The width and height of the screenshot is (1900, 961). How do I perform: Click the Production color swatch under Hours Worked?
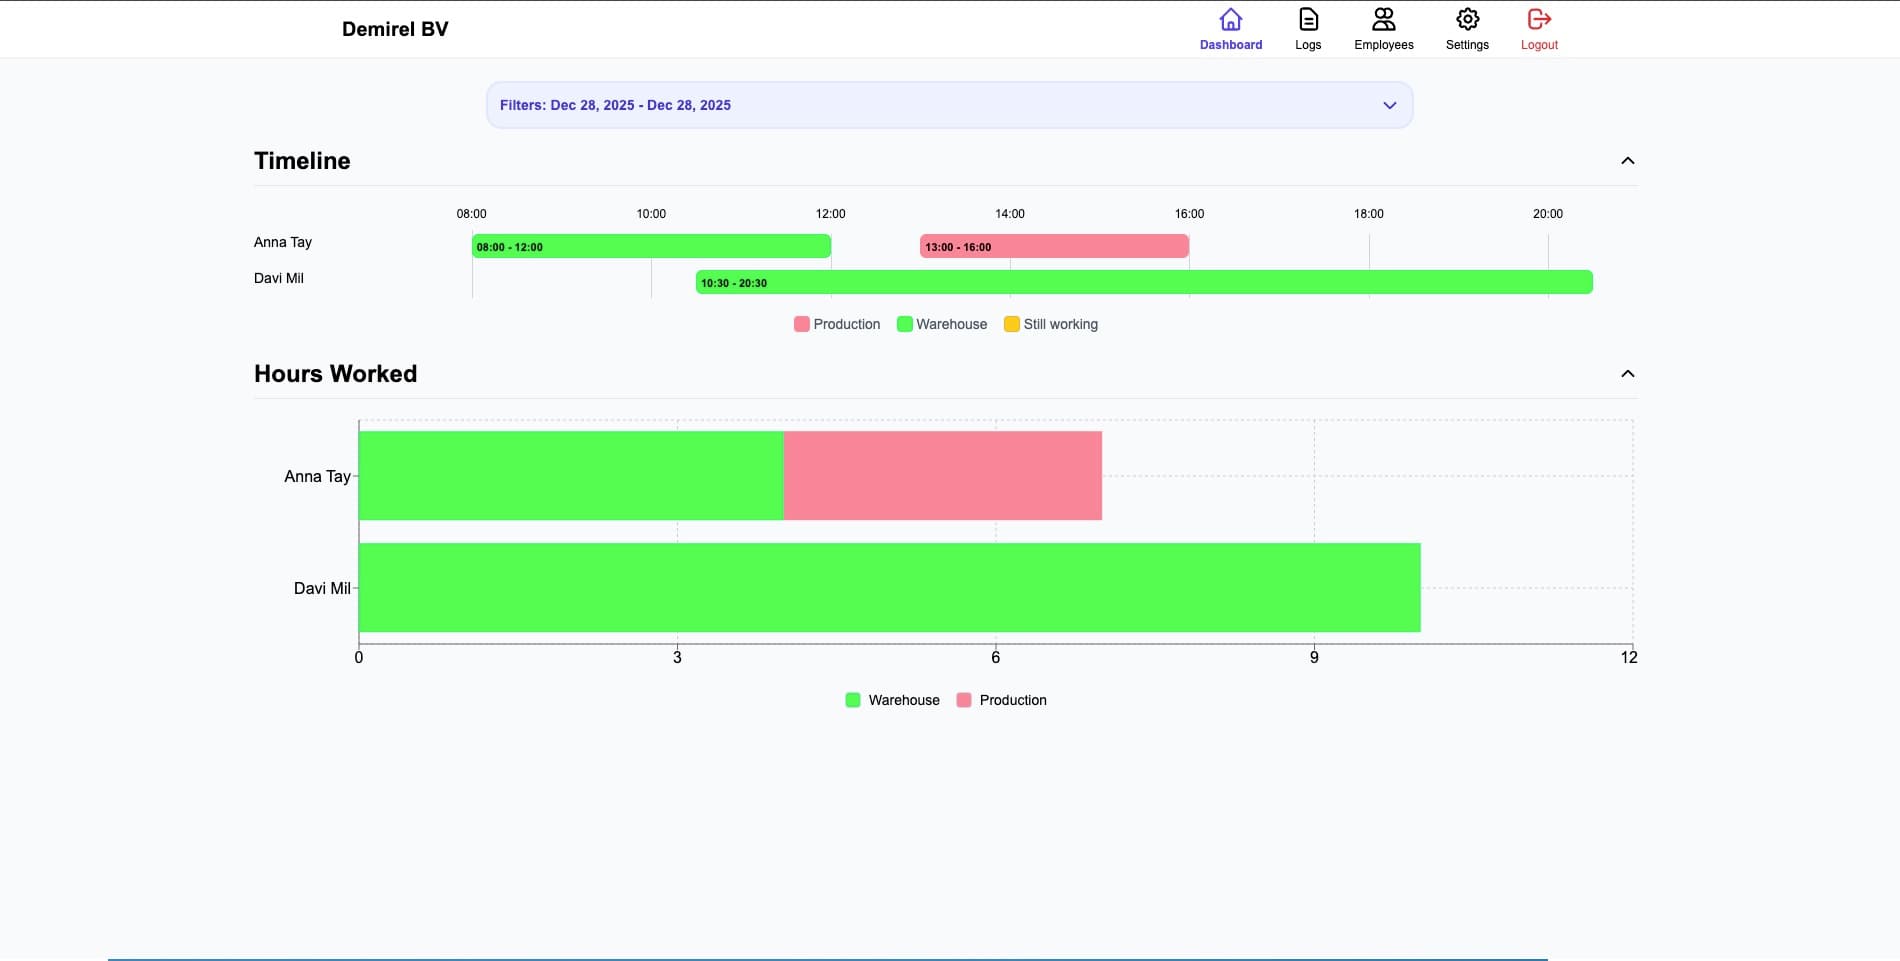[963, 700]
